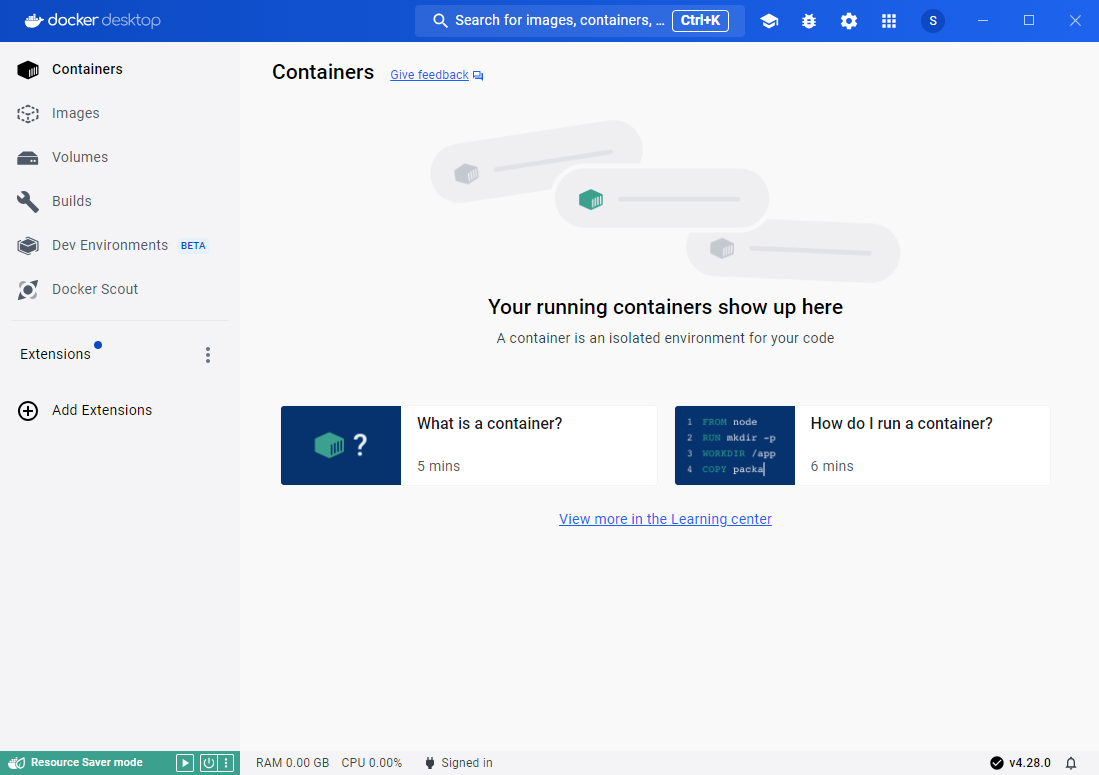This screenshot has height=775, width=1099.
Task: Maximize the Docker Desktop window
Action: [1029, 21]
